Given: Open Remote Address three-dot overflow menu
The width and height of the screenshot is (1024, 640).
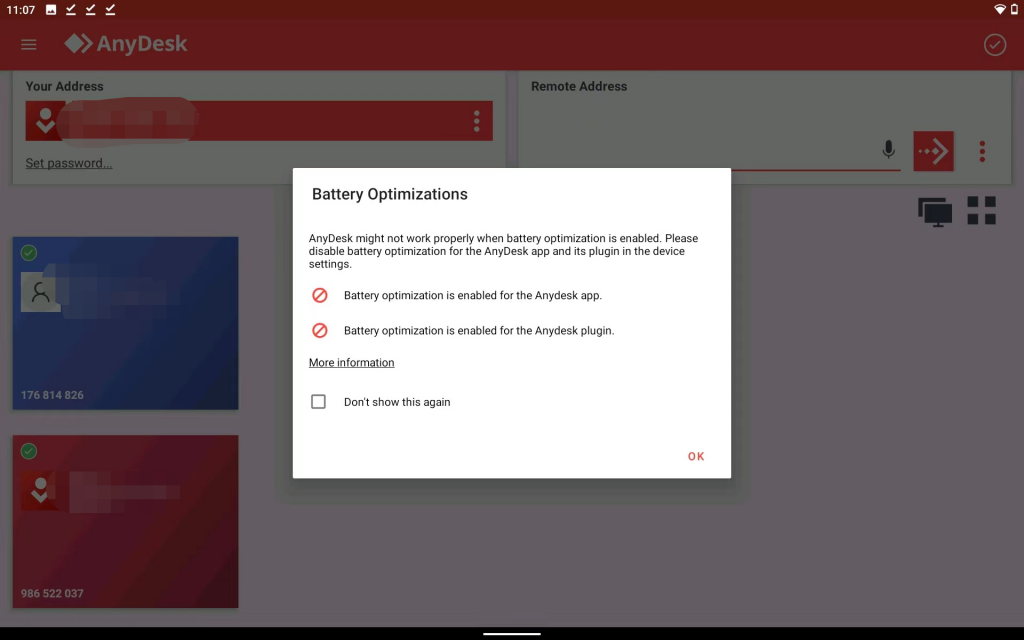Looking at the screenshot, I should (x=982, y=152).
